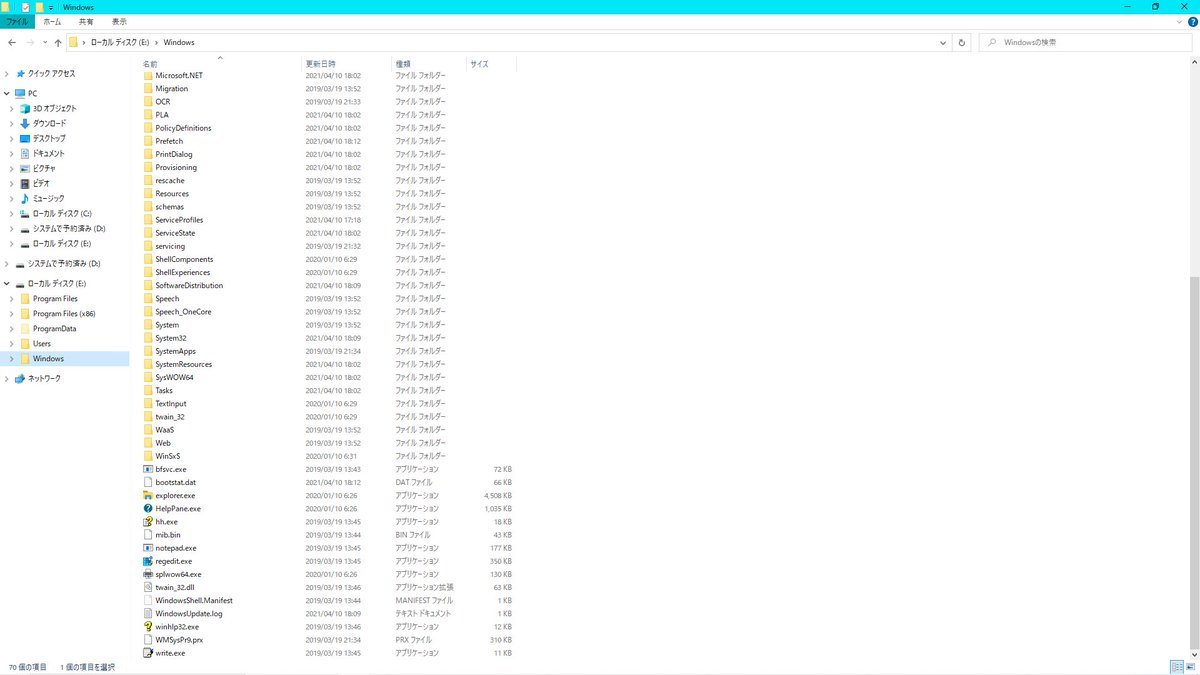
Task: Open quick access toolbar customize dropdown
Action: pos(51,7)
